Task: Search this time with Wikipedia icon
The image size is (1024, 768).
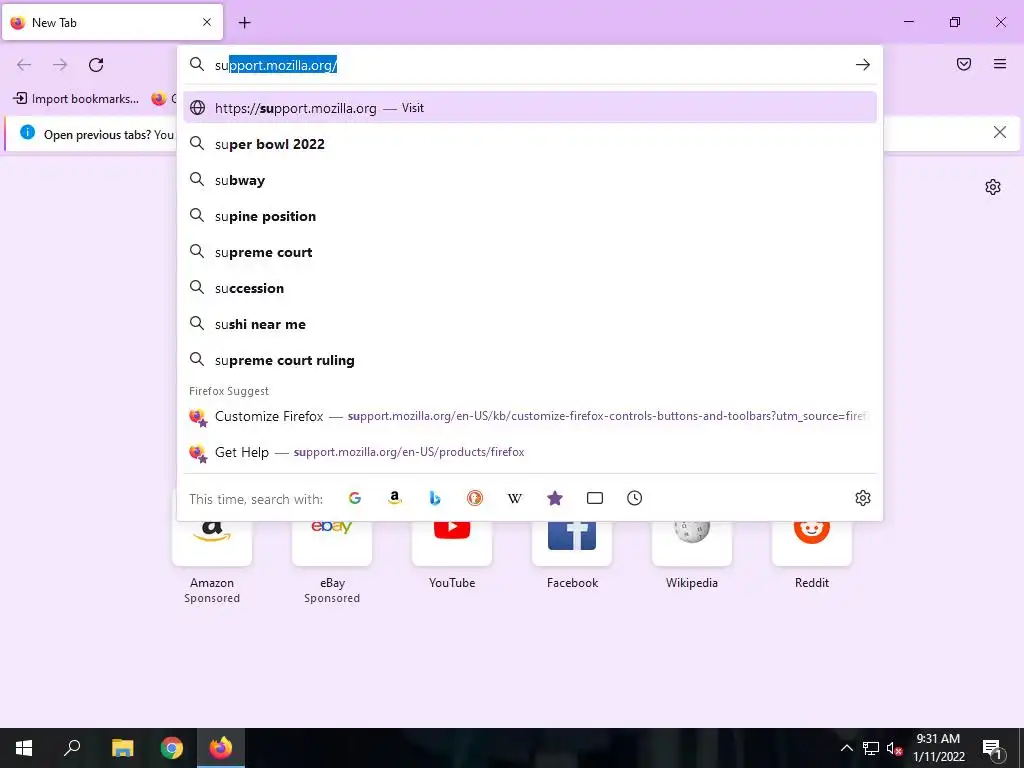Action: point(515,498)
